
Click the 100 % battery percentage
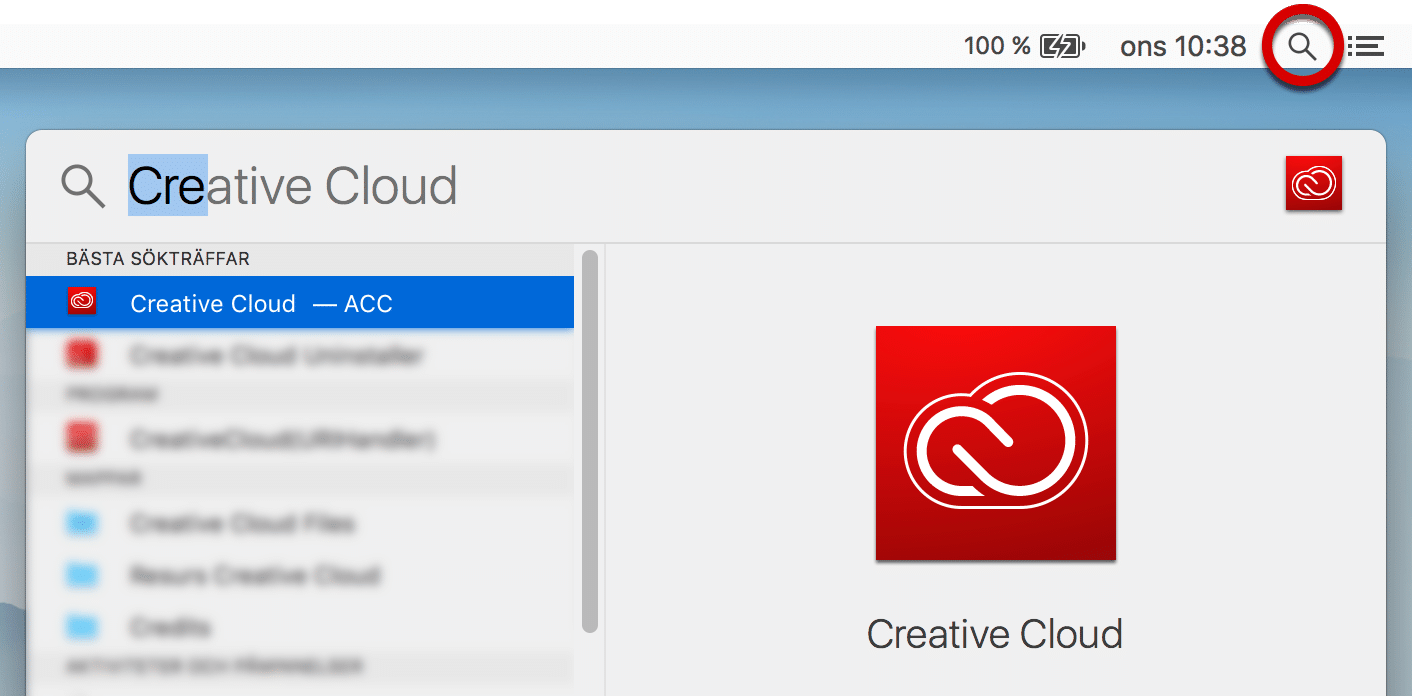click(x=997, y=46)
